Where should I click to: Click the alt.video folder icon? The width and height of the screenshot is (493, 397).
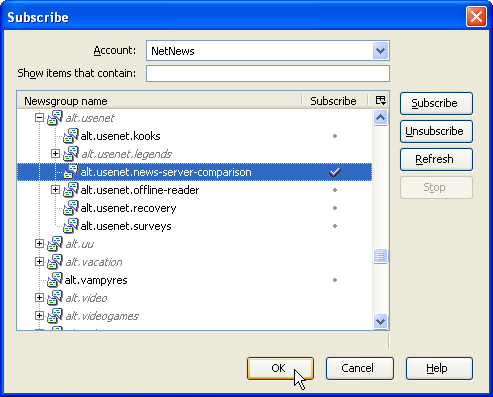[x=55, y=298]
